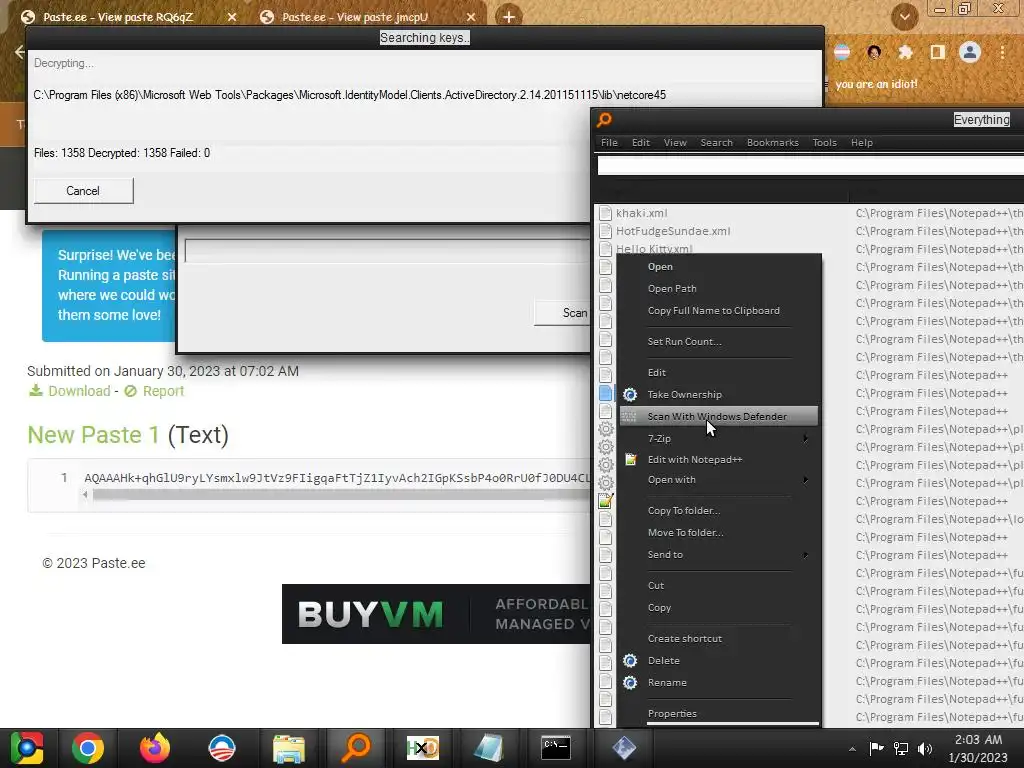The width and height of the screenshot is (1024, 768).
Task: Open the File menu in Everything
Action: click(609, 142)
